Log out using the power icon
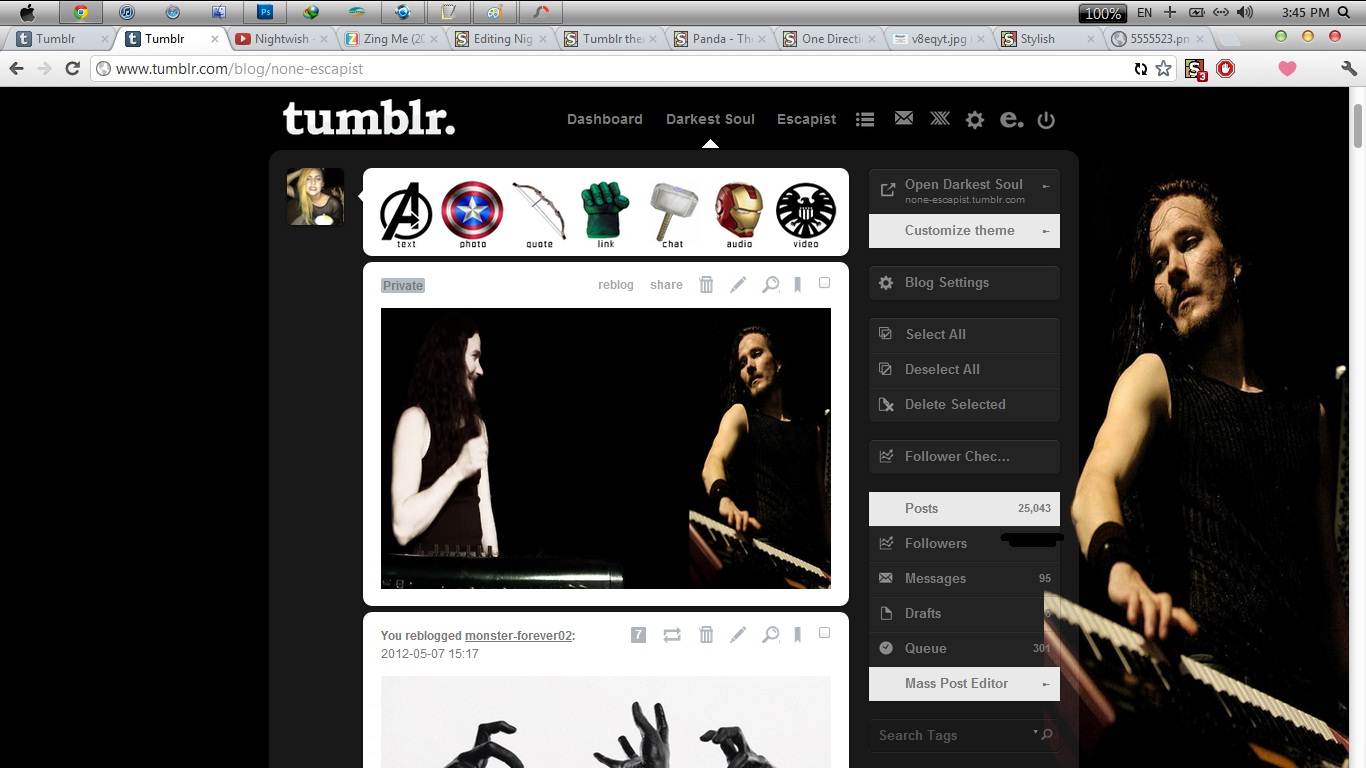Screen dimensions: 1366x768 pos(1046,120)
